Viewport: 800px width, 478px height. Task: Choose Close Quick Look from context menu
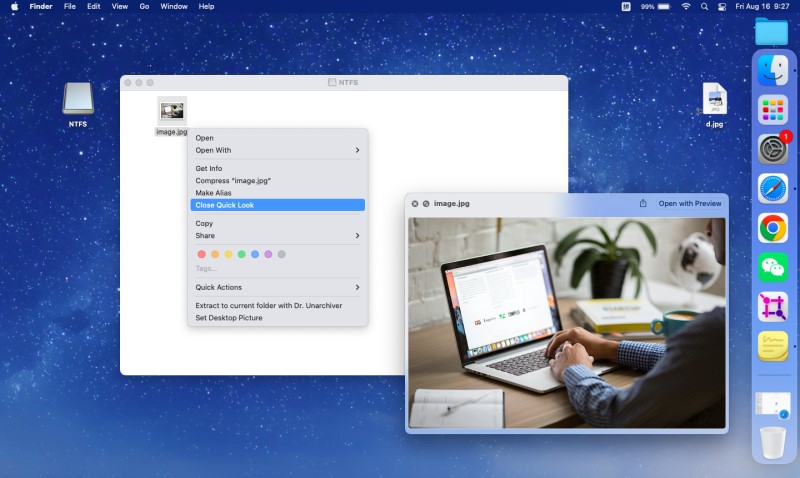(x=277, y=205)
